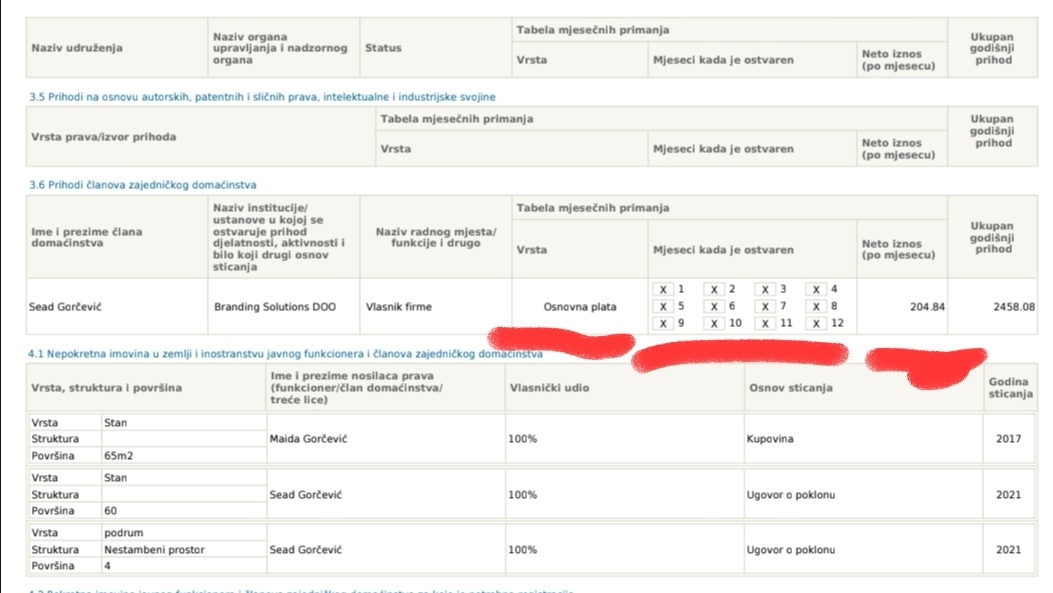Image resolution: width=1053 pixels, height=593 pixels.
Task: Select the Status column header
Action: (383, 48)
